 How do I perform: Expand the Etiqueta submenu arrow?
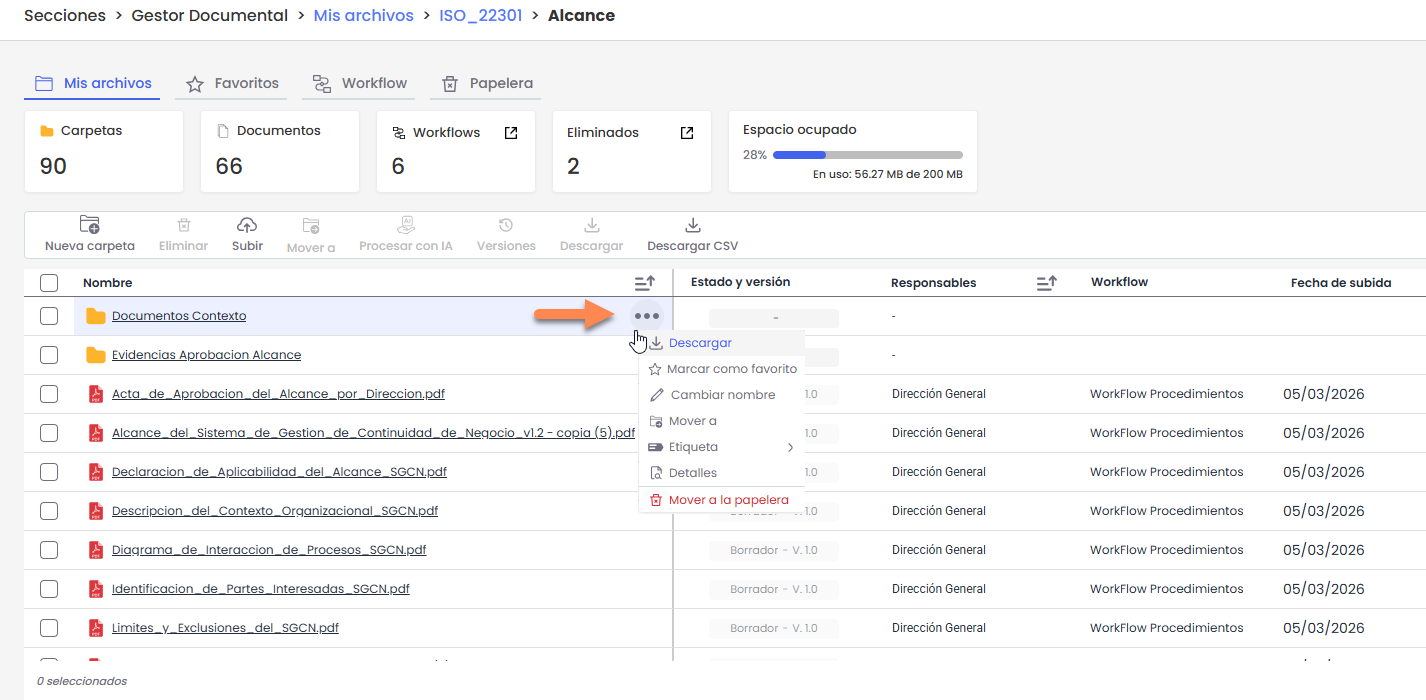[790, 448]
